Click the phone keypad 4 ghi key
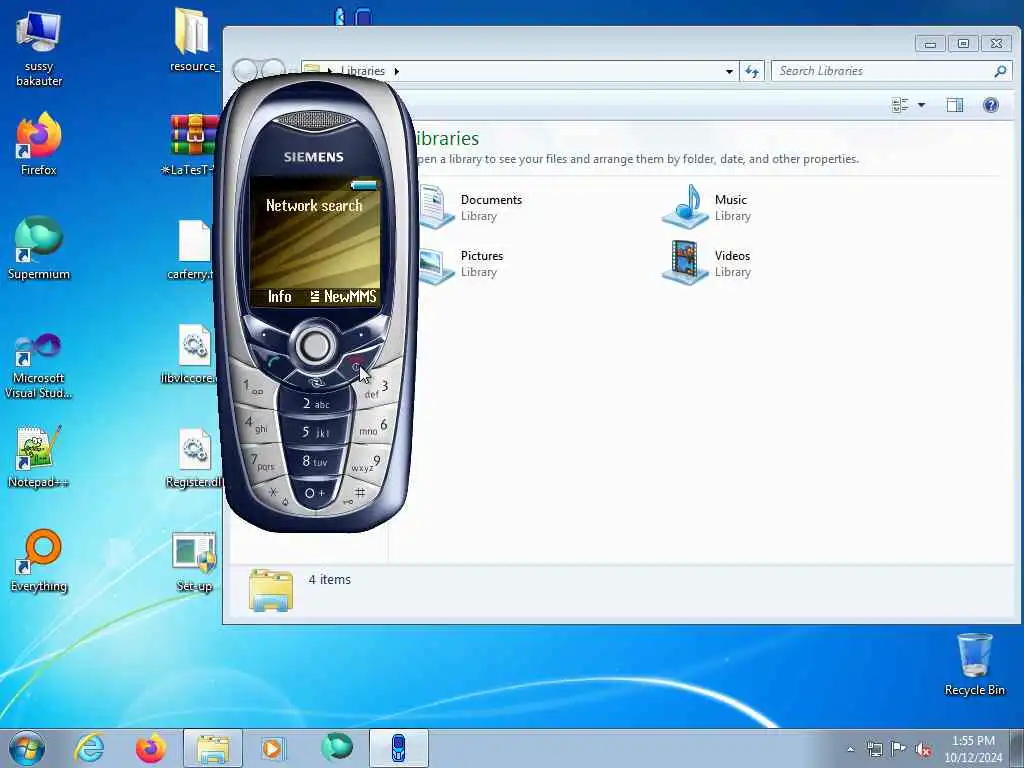Image resolution: width=1024 pixels, height=768 pixels. pyautogui.click(x=257, y=425)
